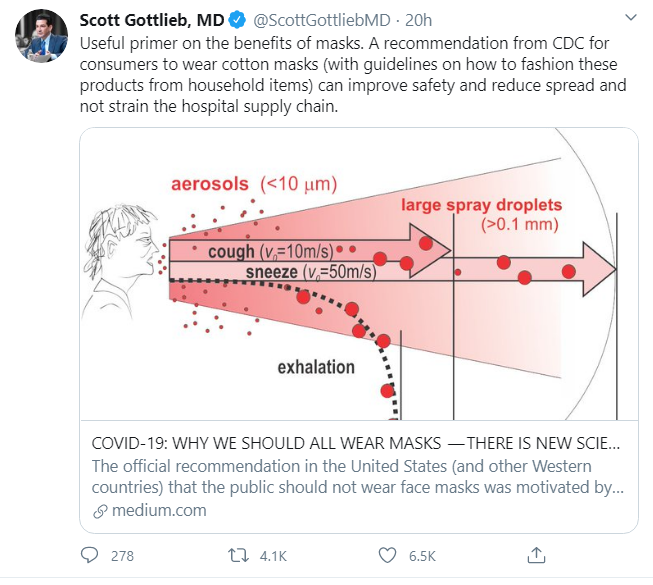Click the sketched coughing face in diagram

pyautogui.click(x=121, y=260)
